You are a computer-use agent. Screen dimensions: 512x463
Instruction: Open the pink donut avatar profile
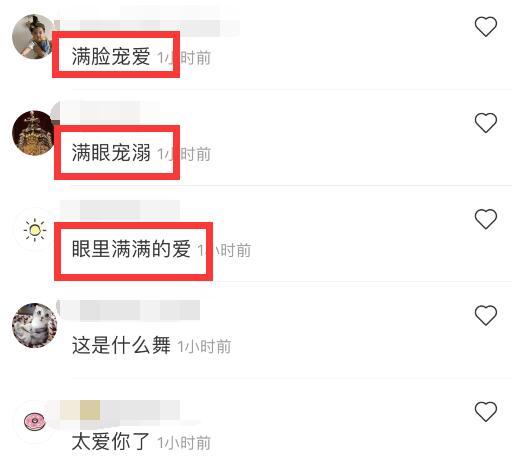pyautogui.click(x=35, y=421)
